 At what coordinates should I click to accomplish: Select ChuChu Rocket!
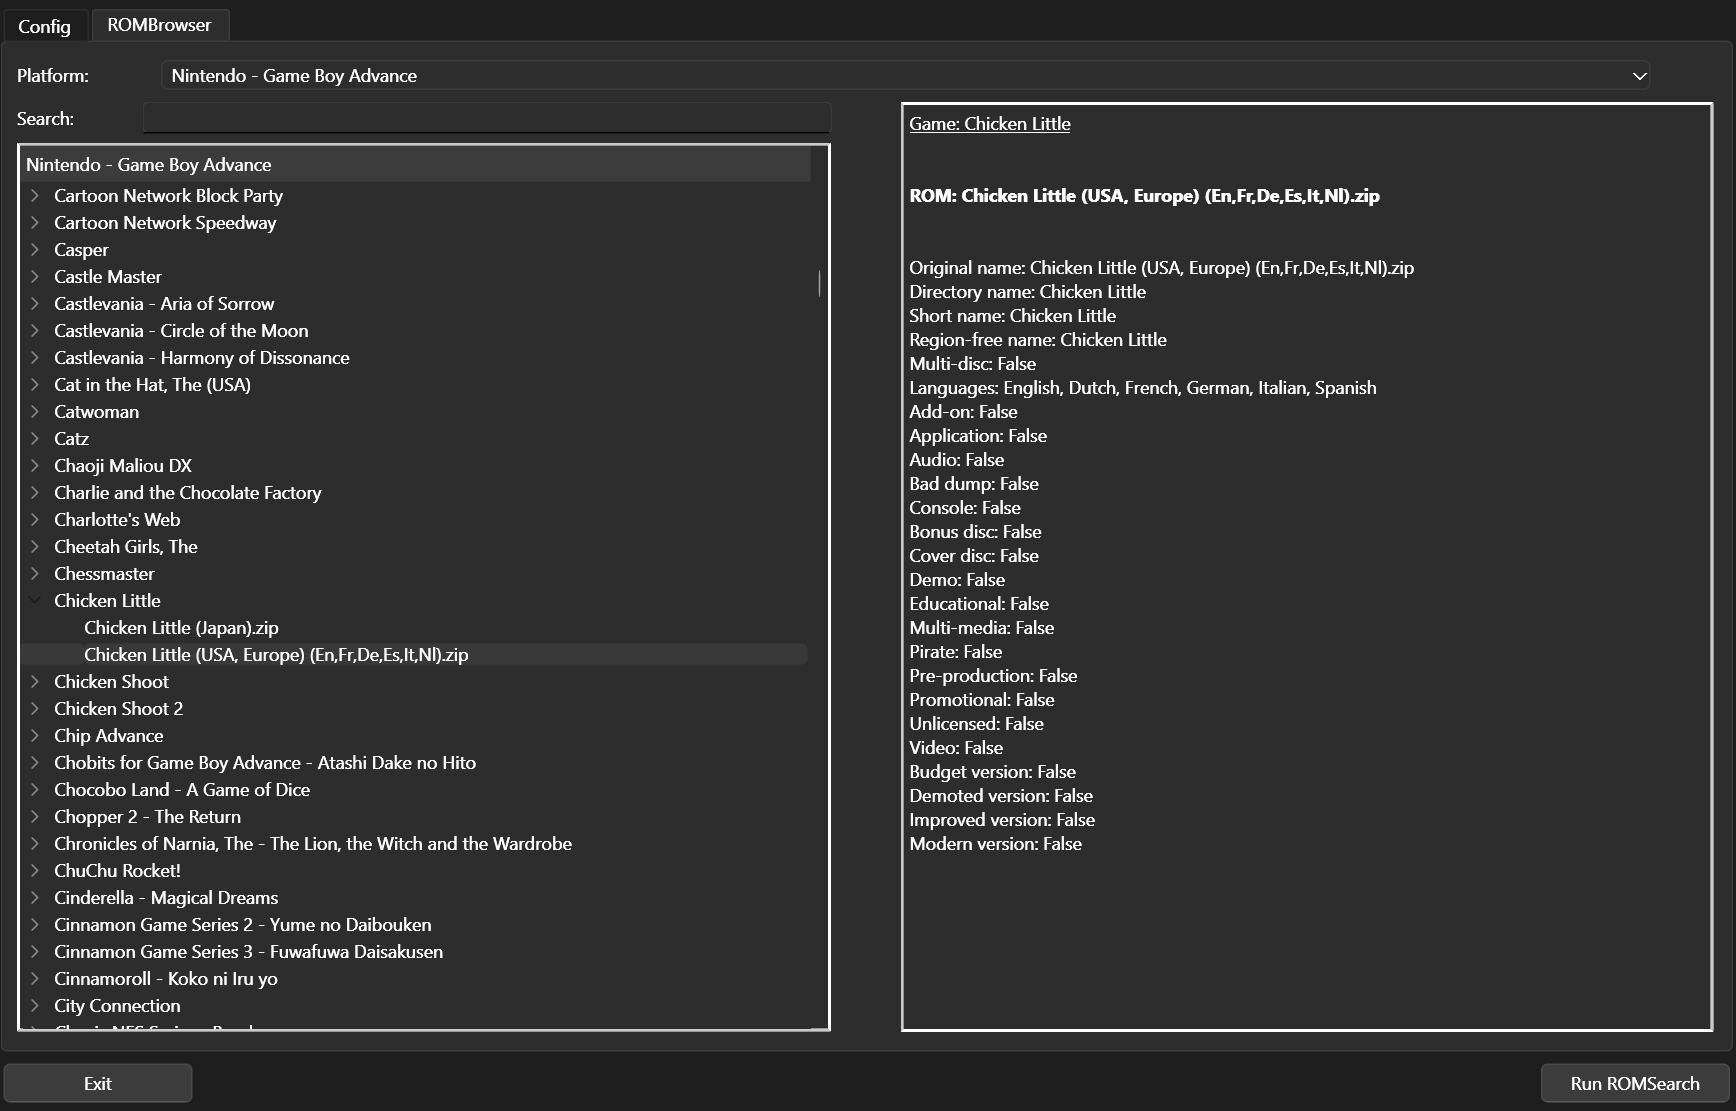point(117,871)
